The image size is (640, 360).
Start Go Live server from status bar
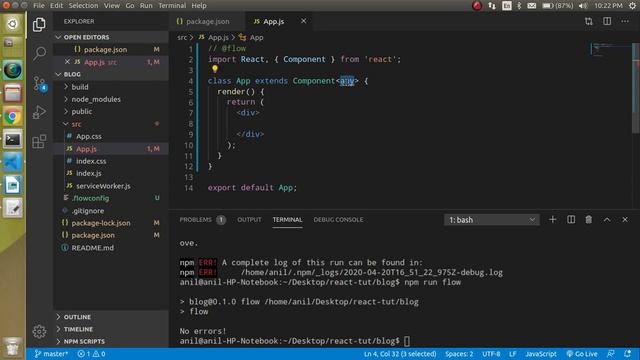[582, 354]
